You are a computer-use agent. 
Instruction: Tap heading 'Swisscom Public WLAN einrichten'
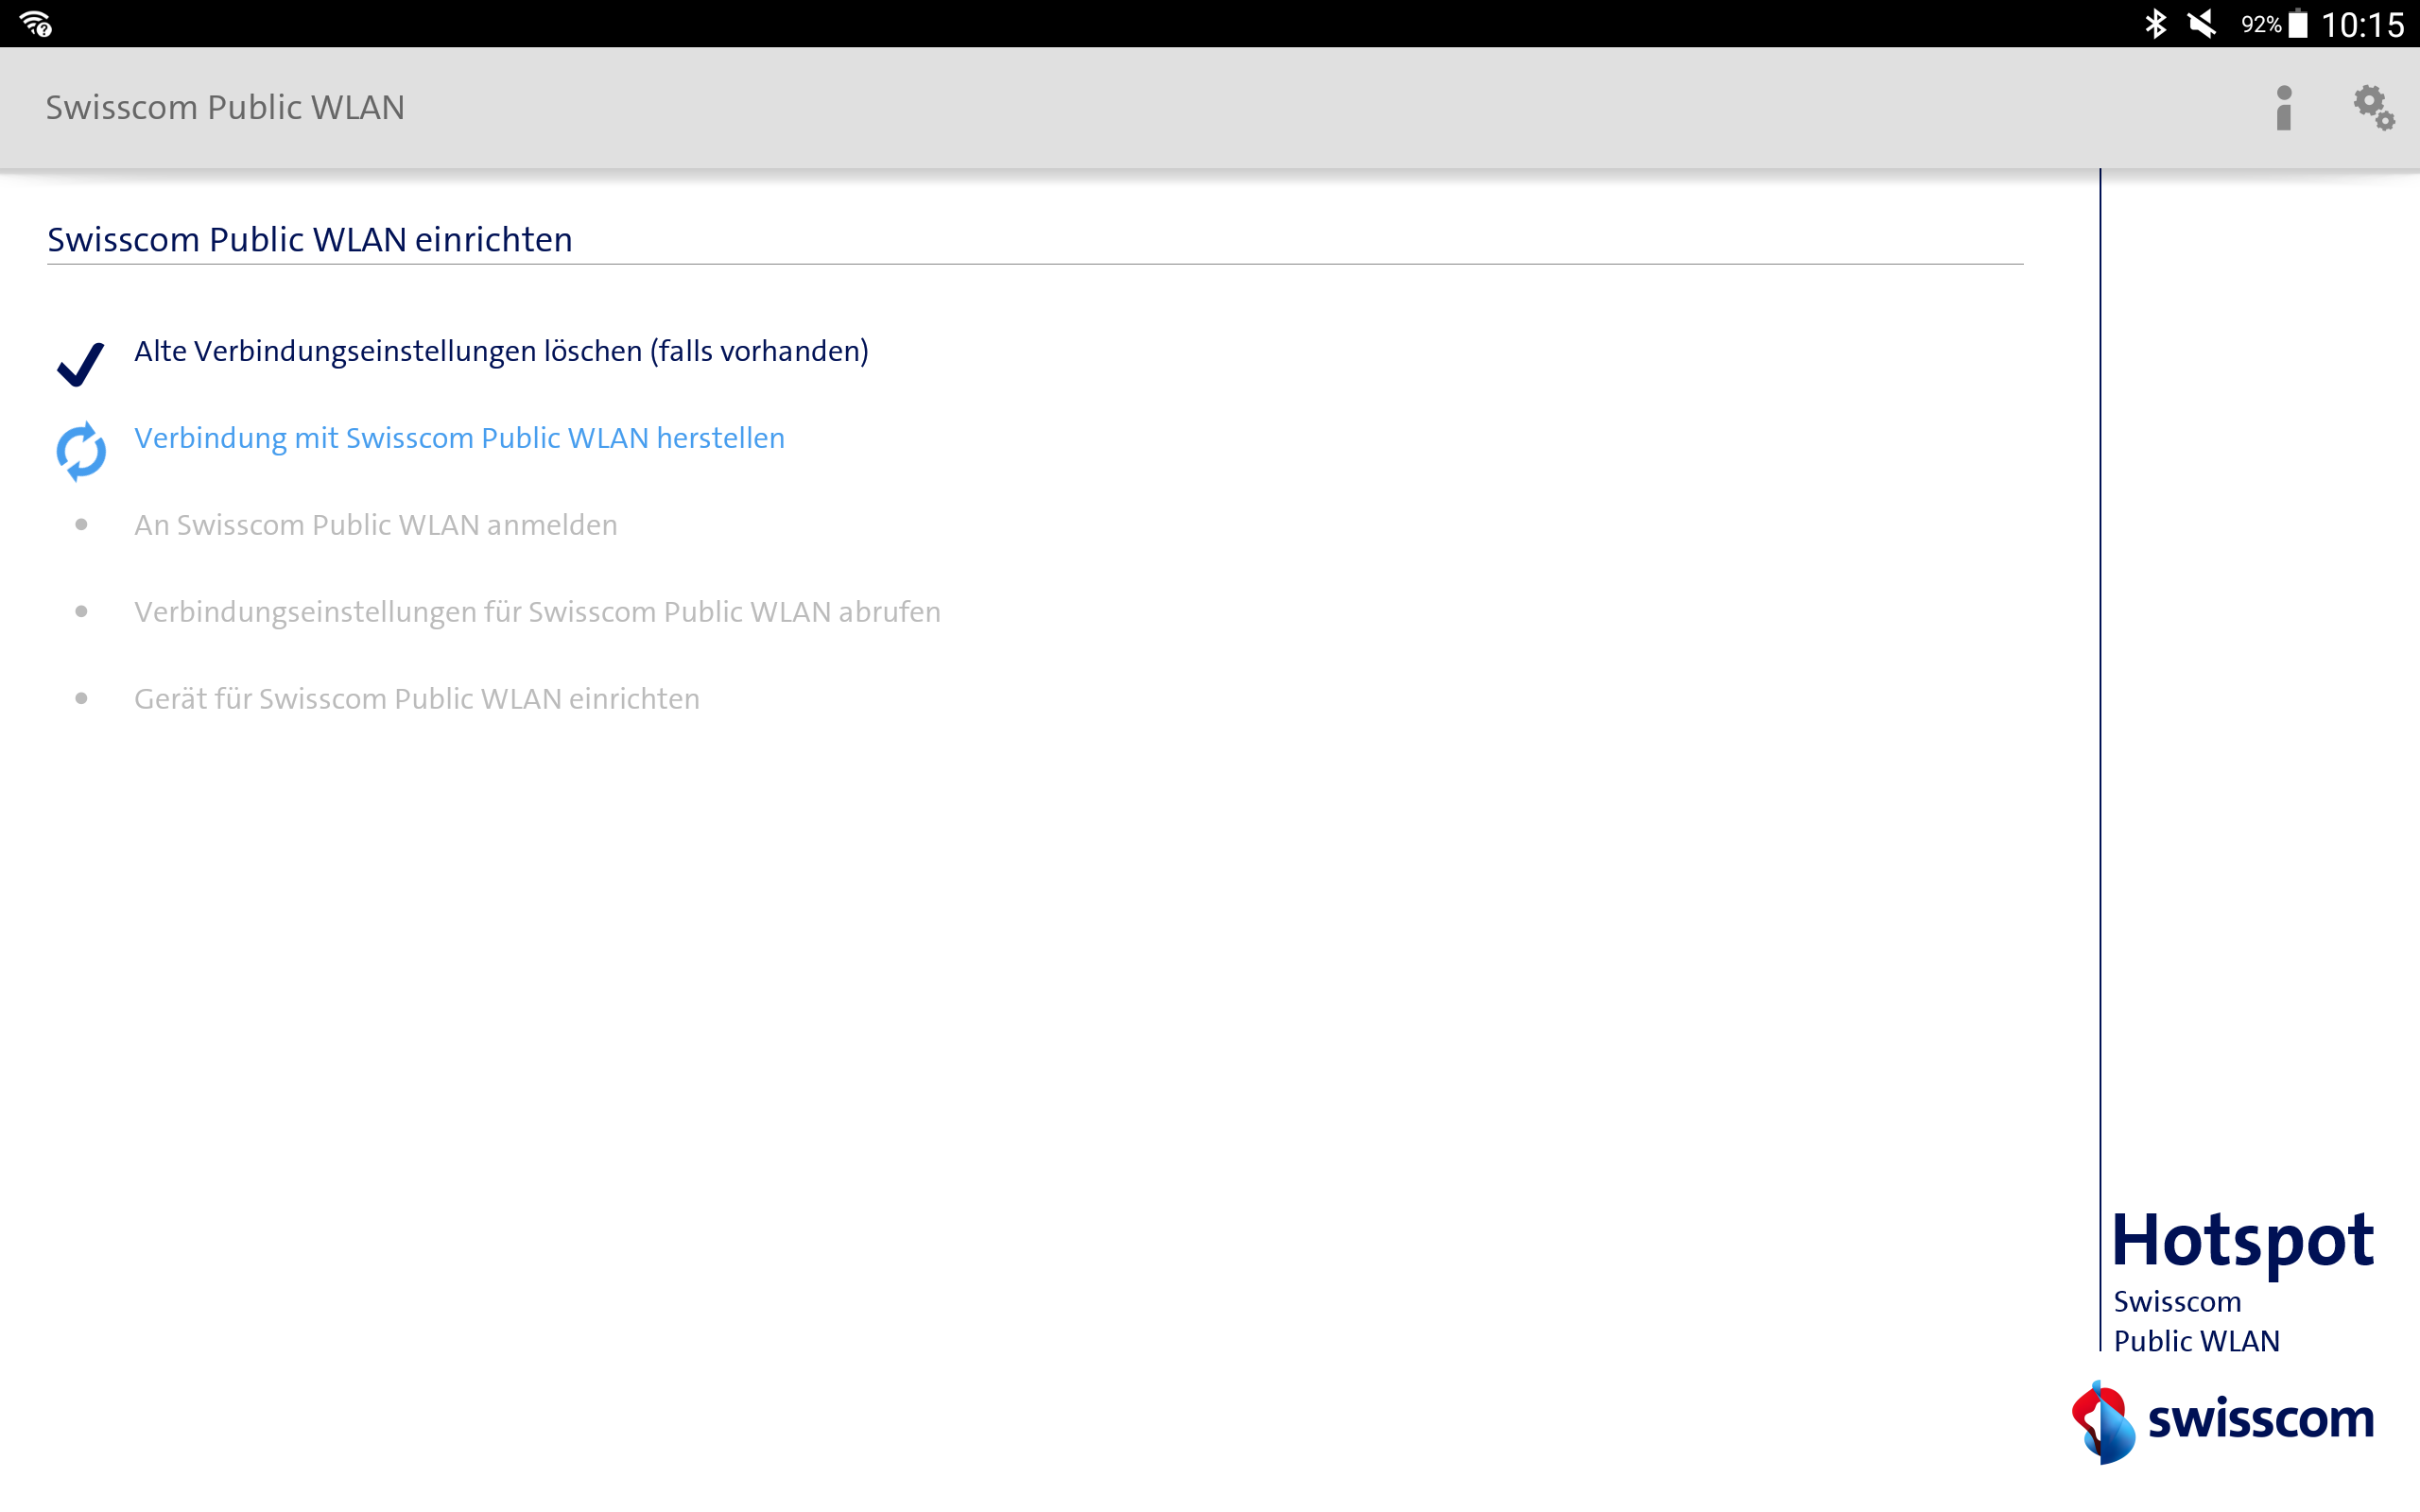pos(310,240)
